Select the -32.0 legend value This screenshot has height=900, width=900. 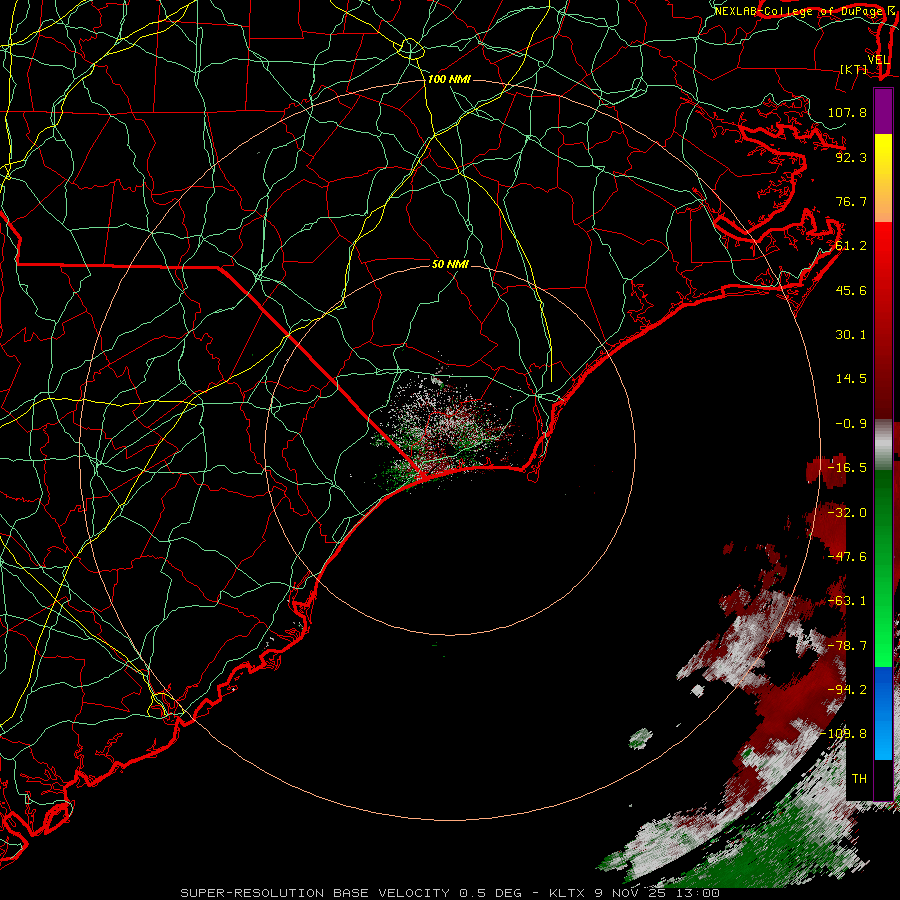tap(847, 513)
